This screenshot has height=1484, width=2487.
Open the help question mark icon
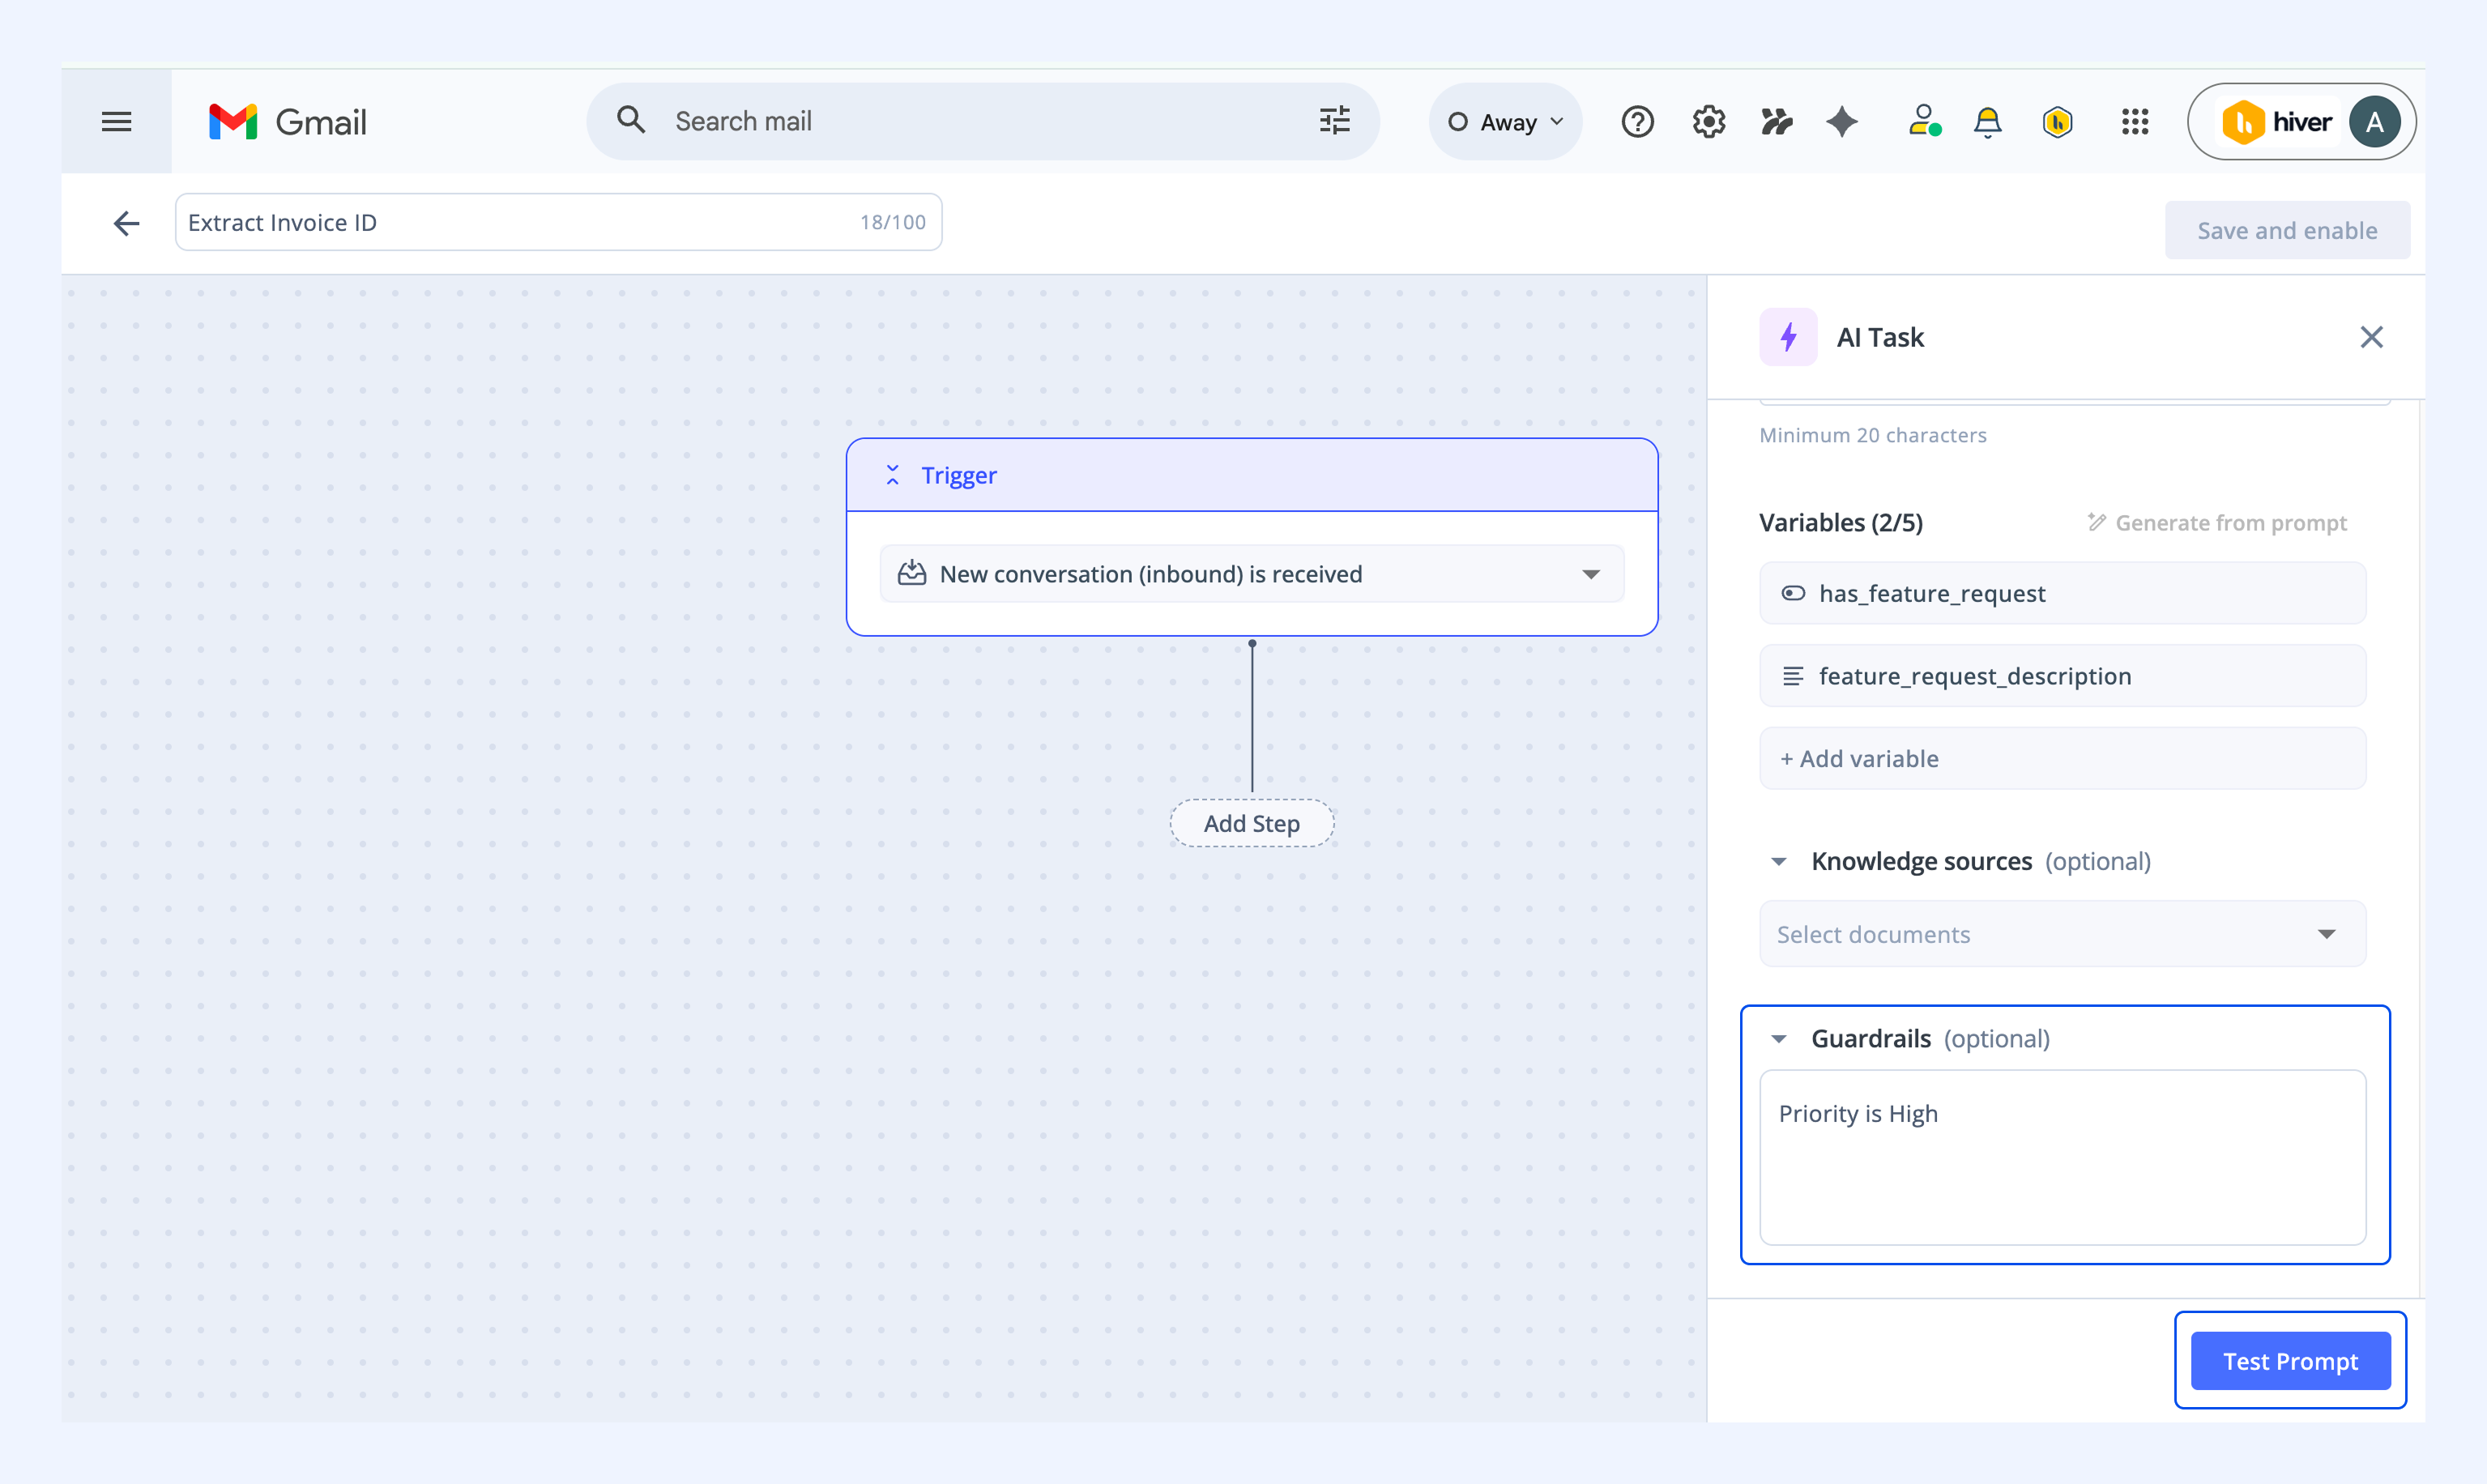(x=1638, y=122)
